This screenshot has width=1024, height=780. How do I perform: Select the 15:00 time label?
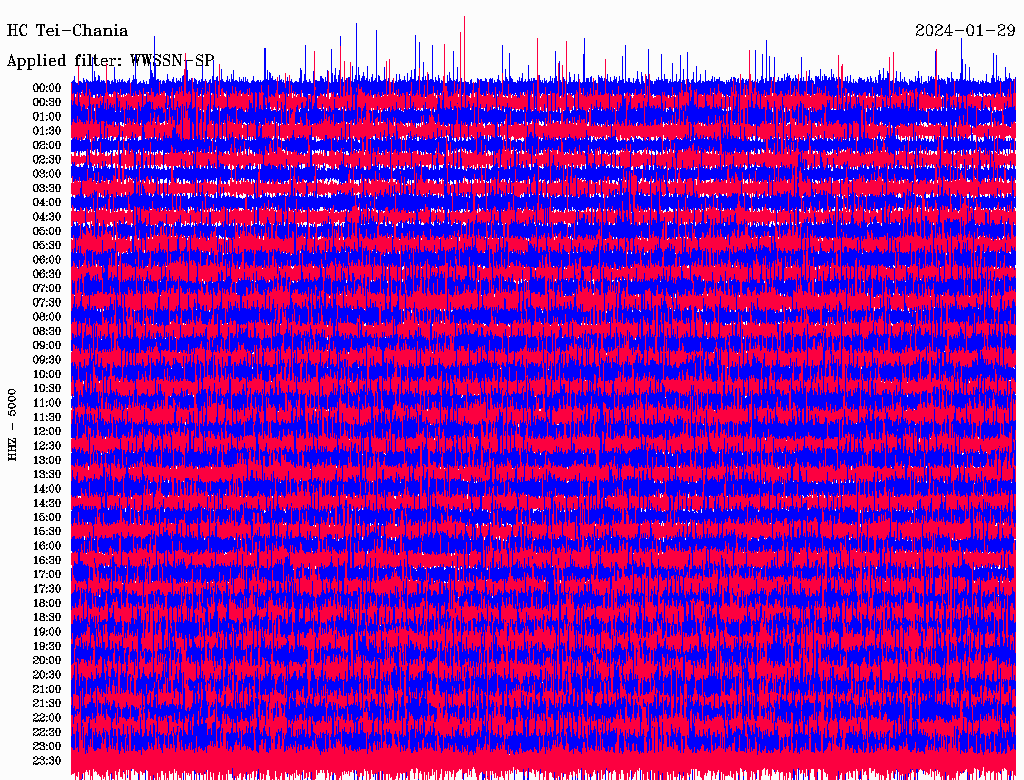click(x=47, y=517)
